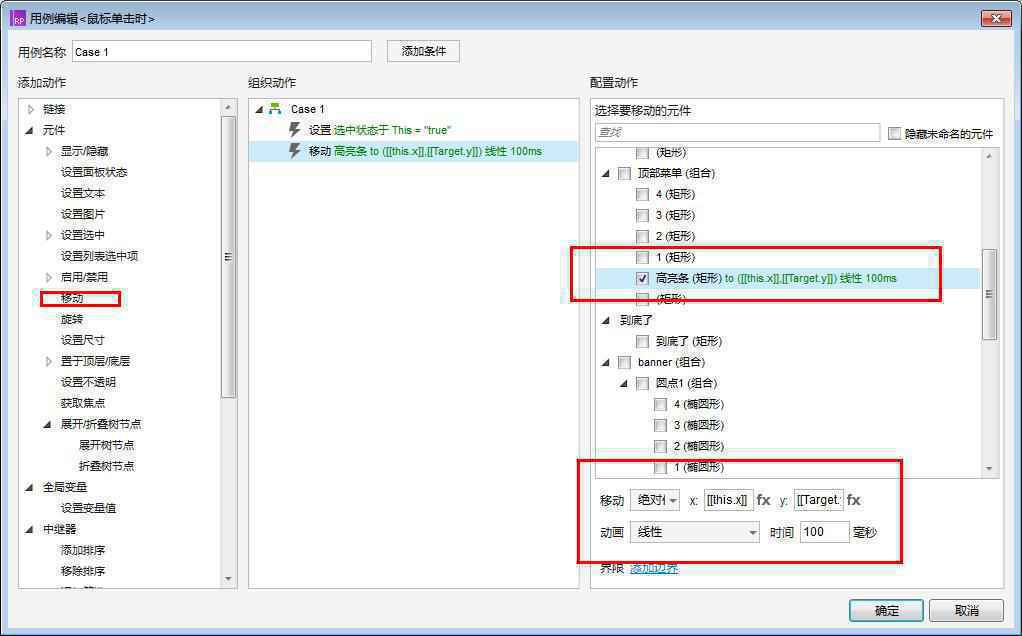Check the 圆点1 (组合) checkbox

642,383
